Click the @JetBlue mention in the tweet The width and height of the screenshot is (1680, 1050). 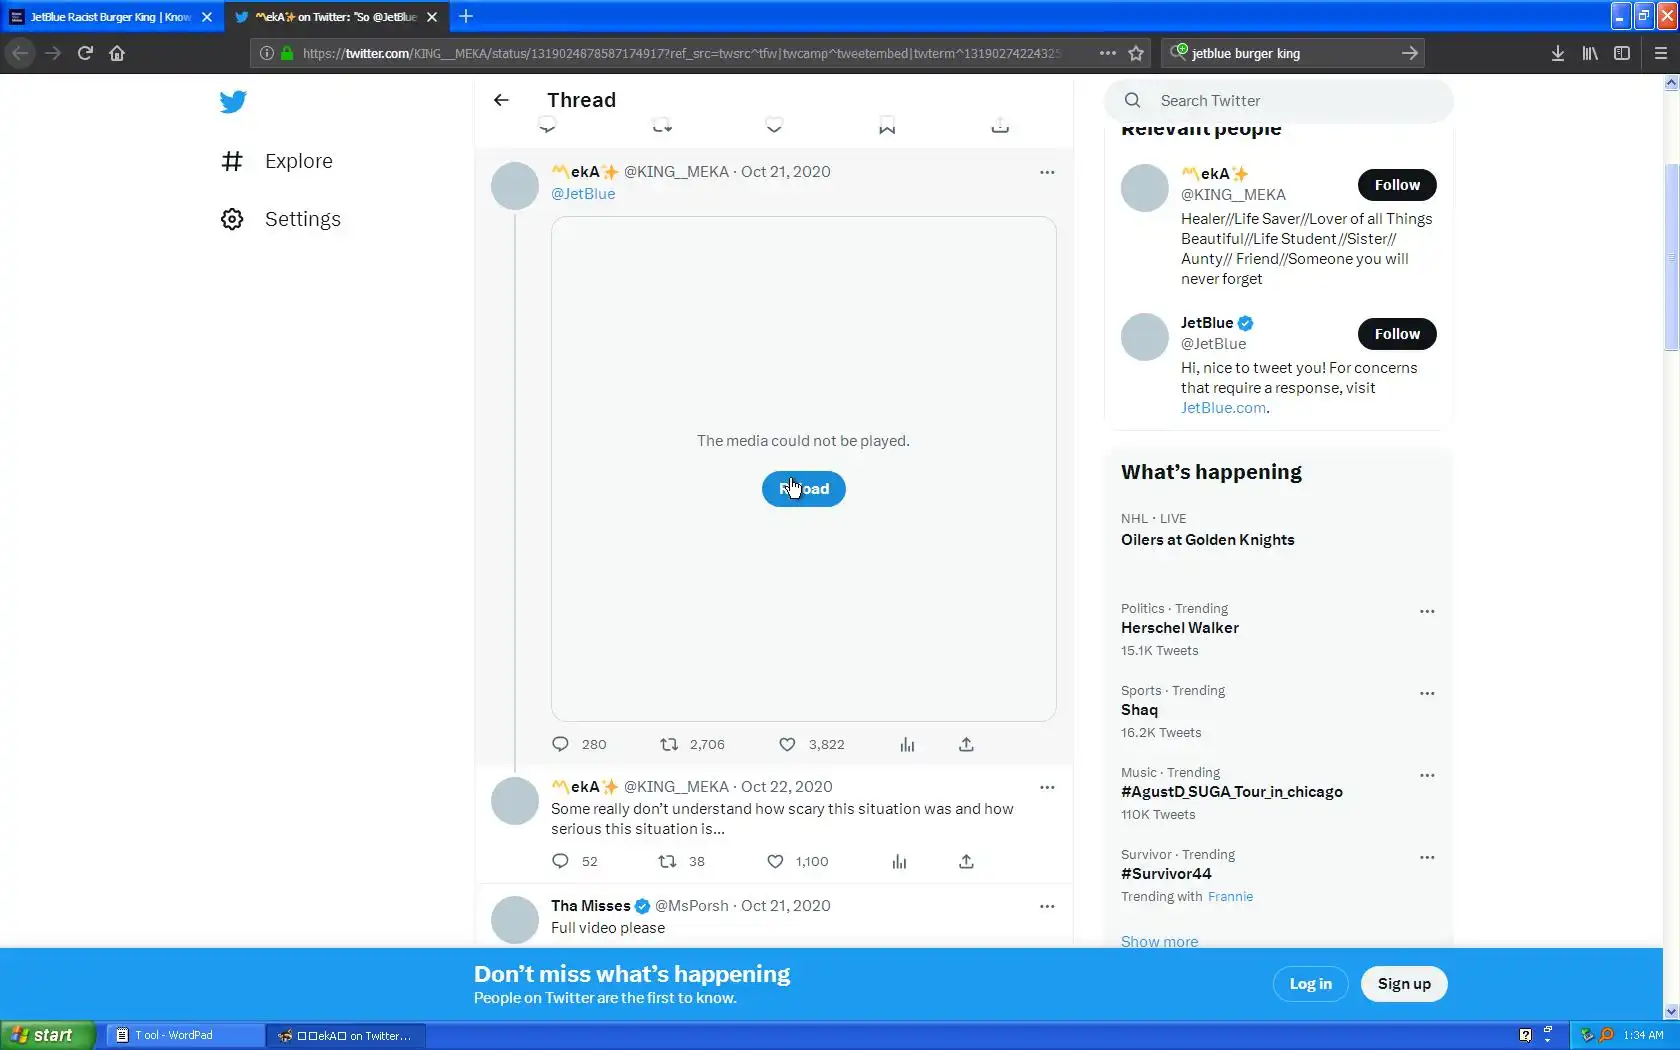(x=583, y=194)
